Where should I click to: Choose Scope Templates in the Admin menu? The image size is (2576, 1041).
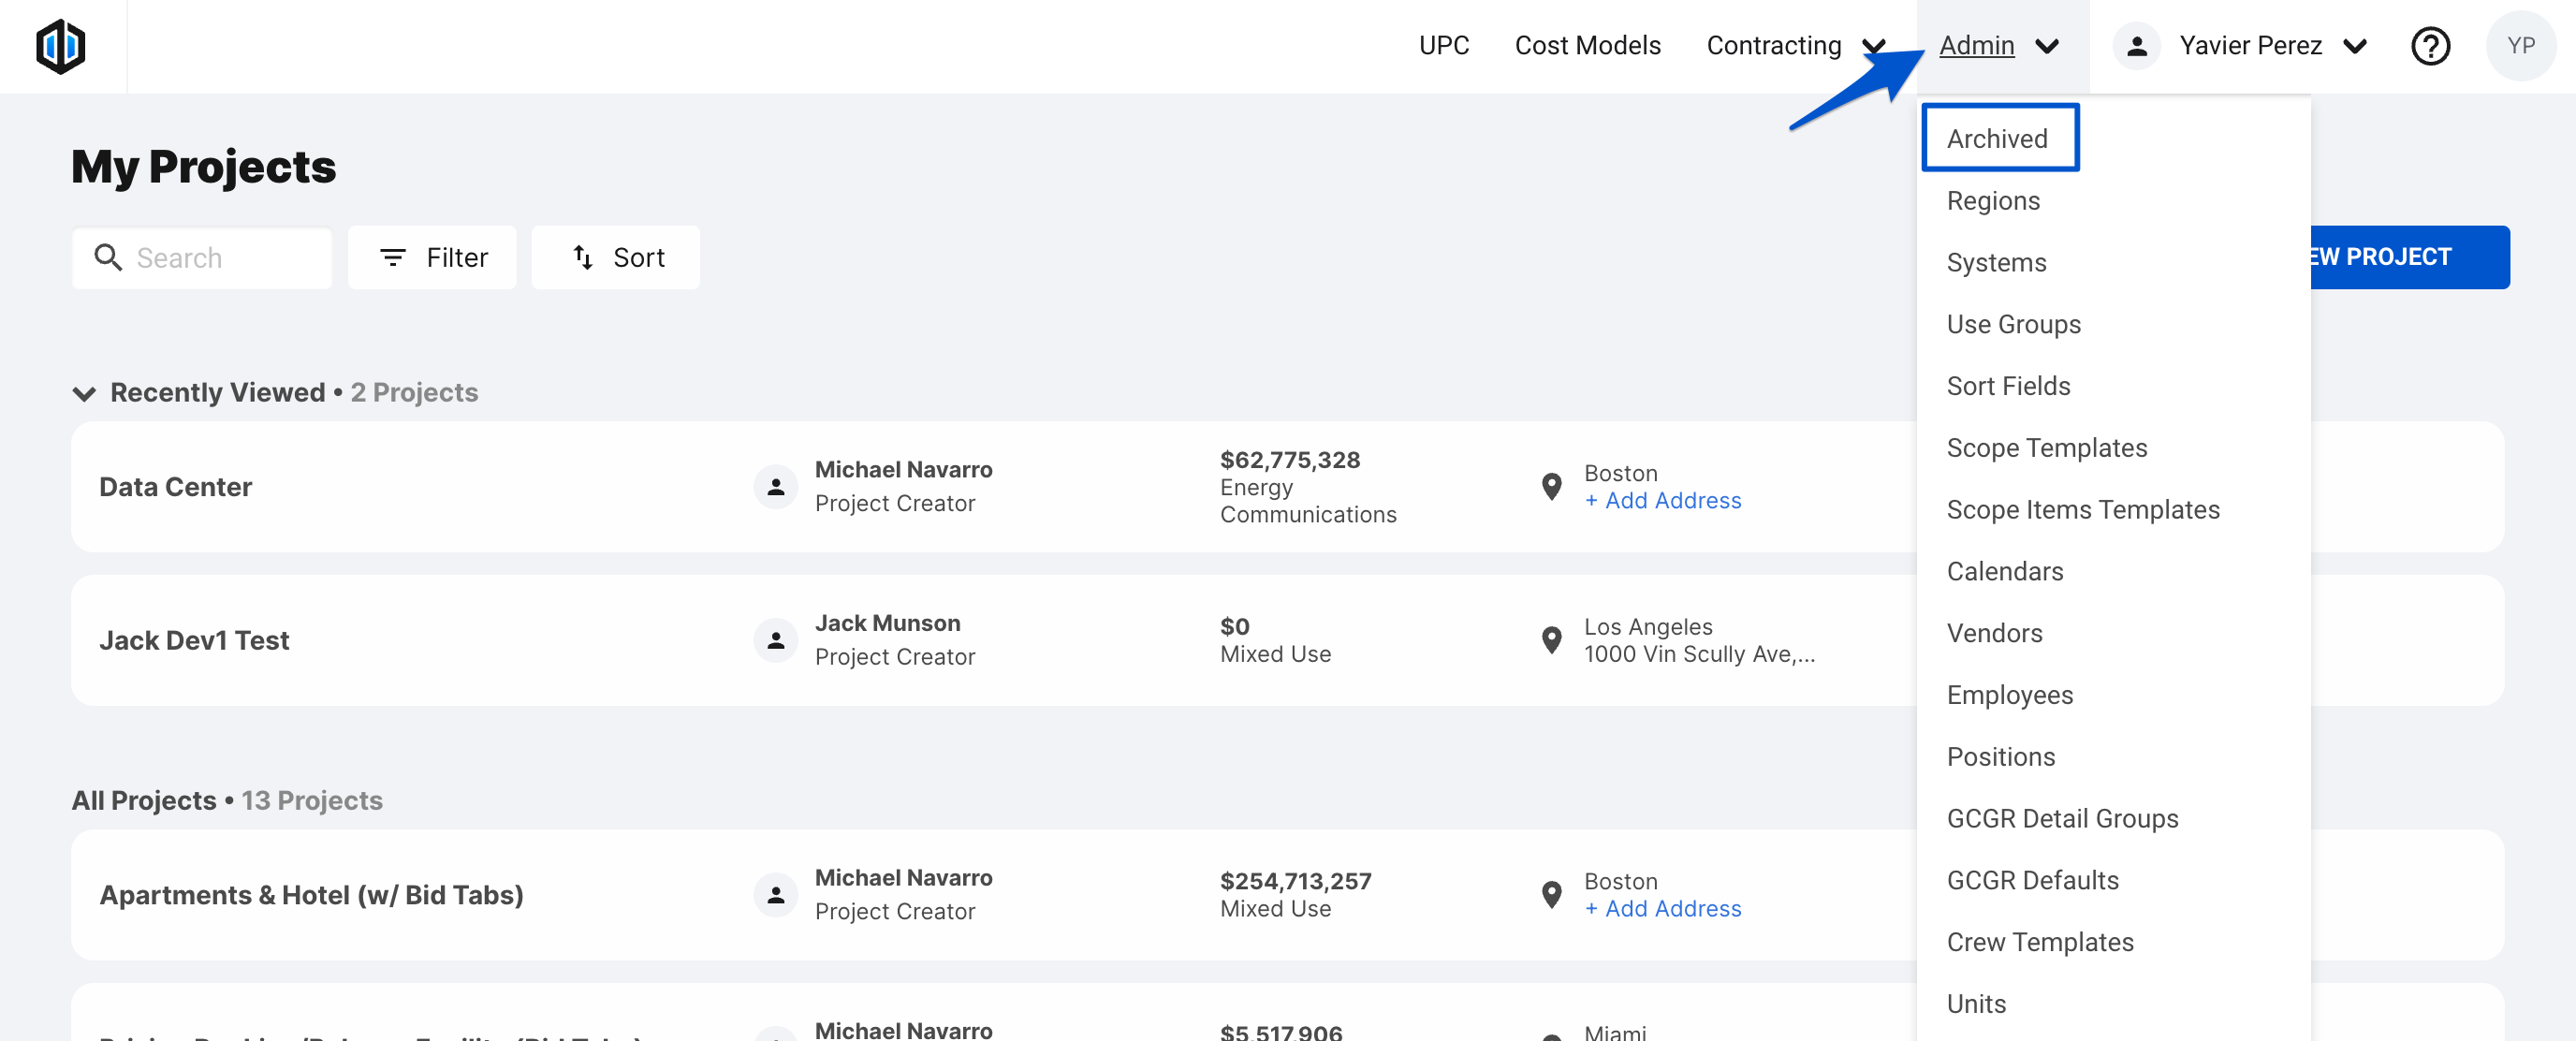click(x=2046, y=448)
